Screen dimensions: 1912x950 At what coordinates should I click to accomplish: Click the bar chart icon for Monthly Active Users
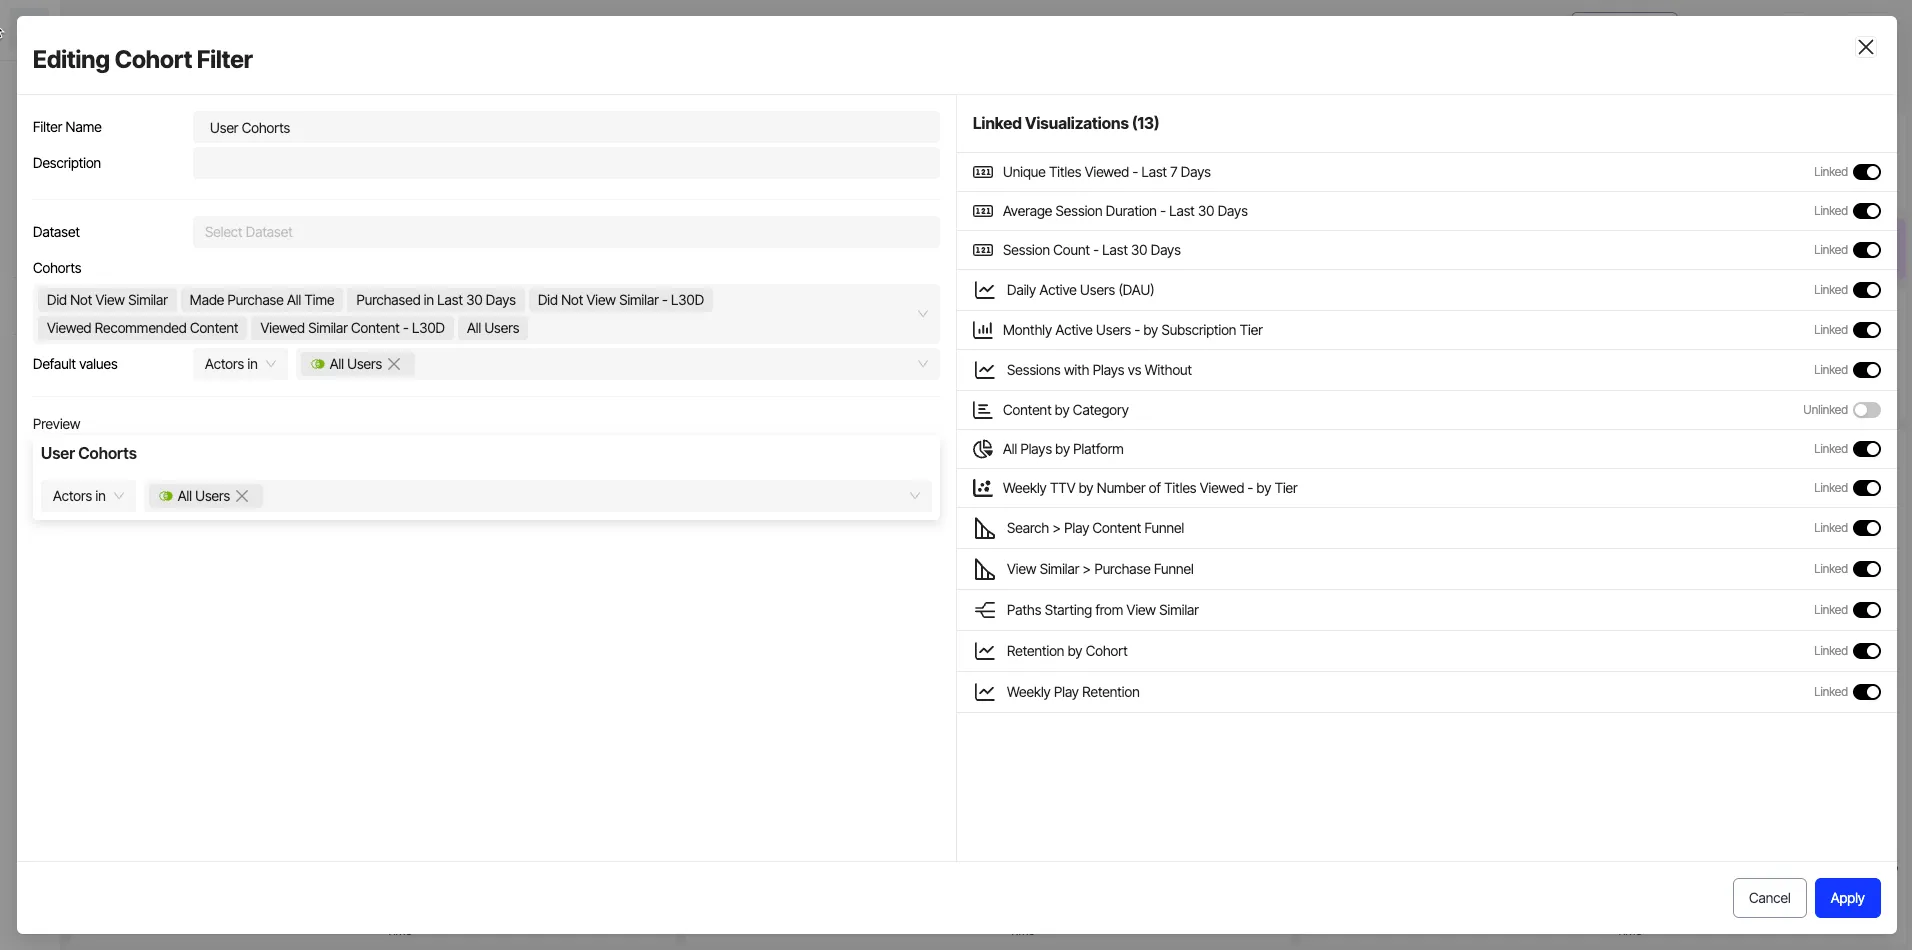coord(983,330)
